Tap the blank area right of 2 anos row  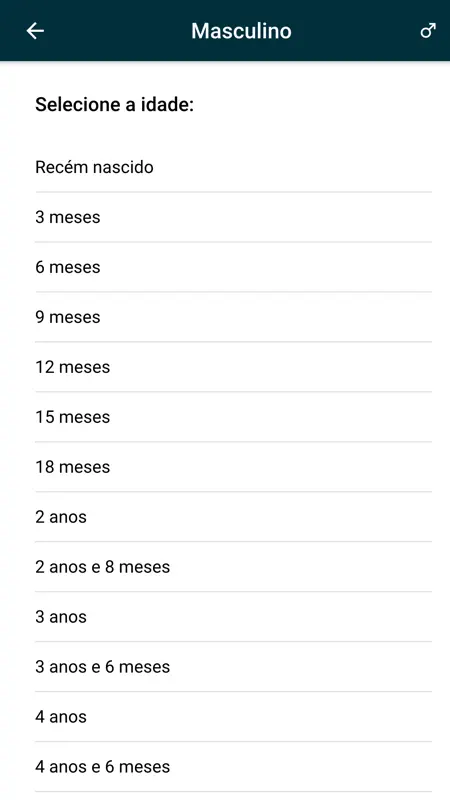click(259, 517)
